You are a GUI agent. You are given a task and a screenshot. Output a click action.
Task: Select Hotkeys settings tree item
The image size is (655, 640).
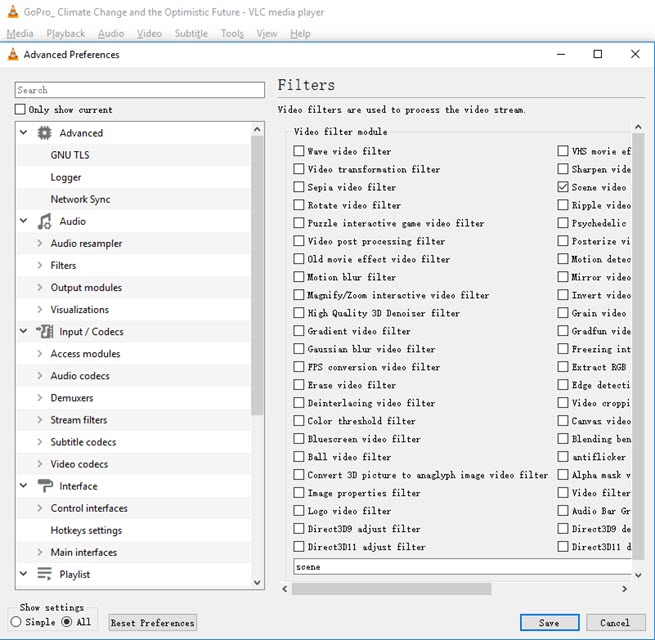pos(86,530)
